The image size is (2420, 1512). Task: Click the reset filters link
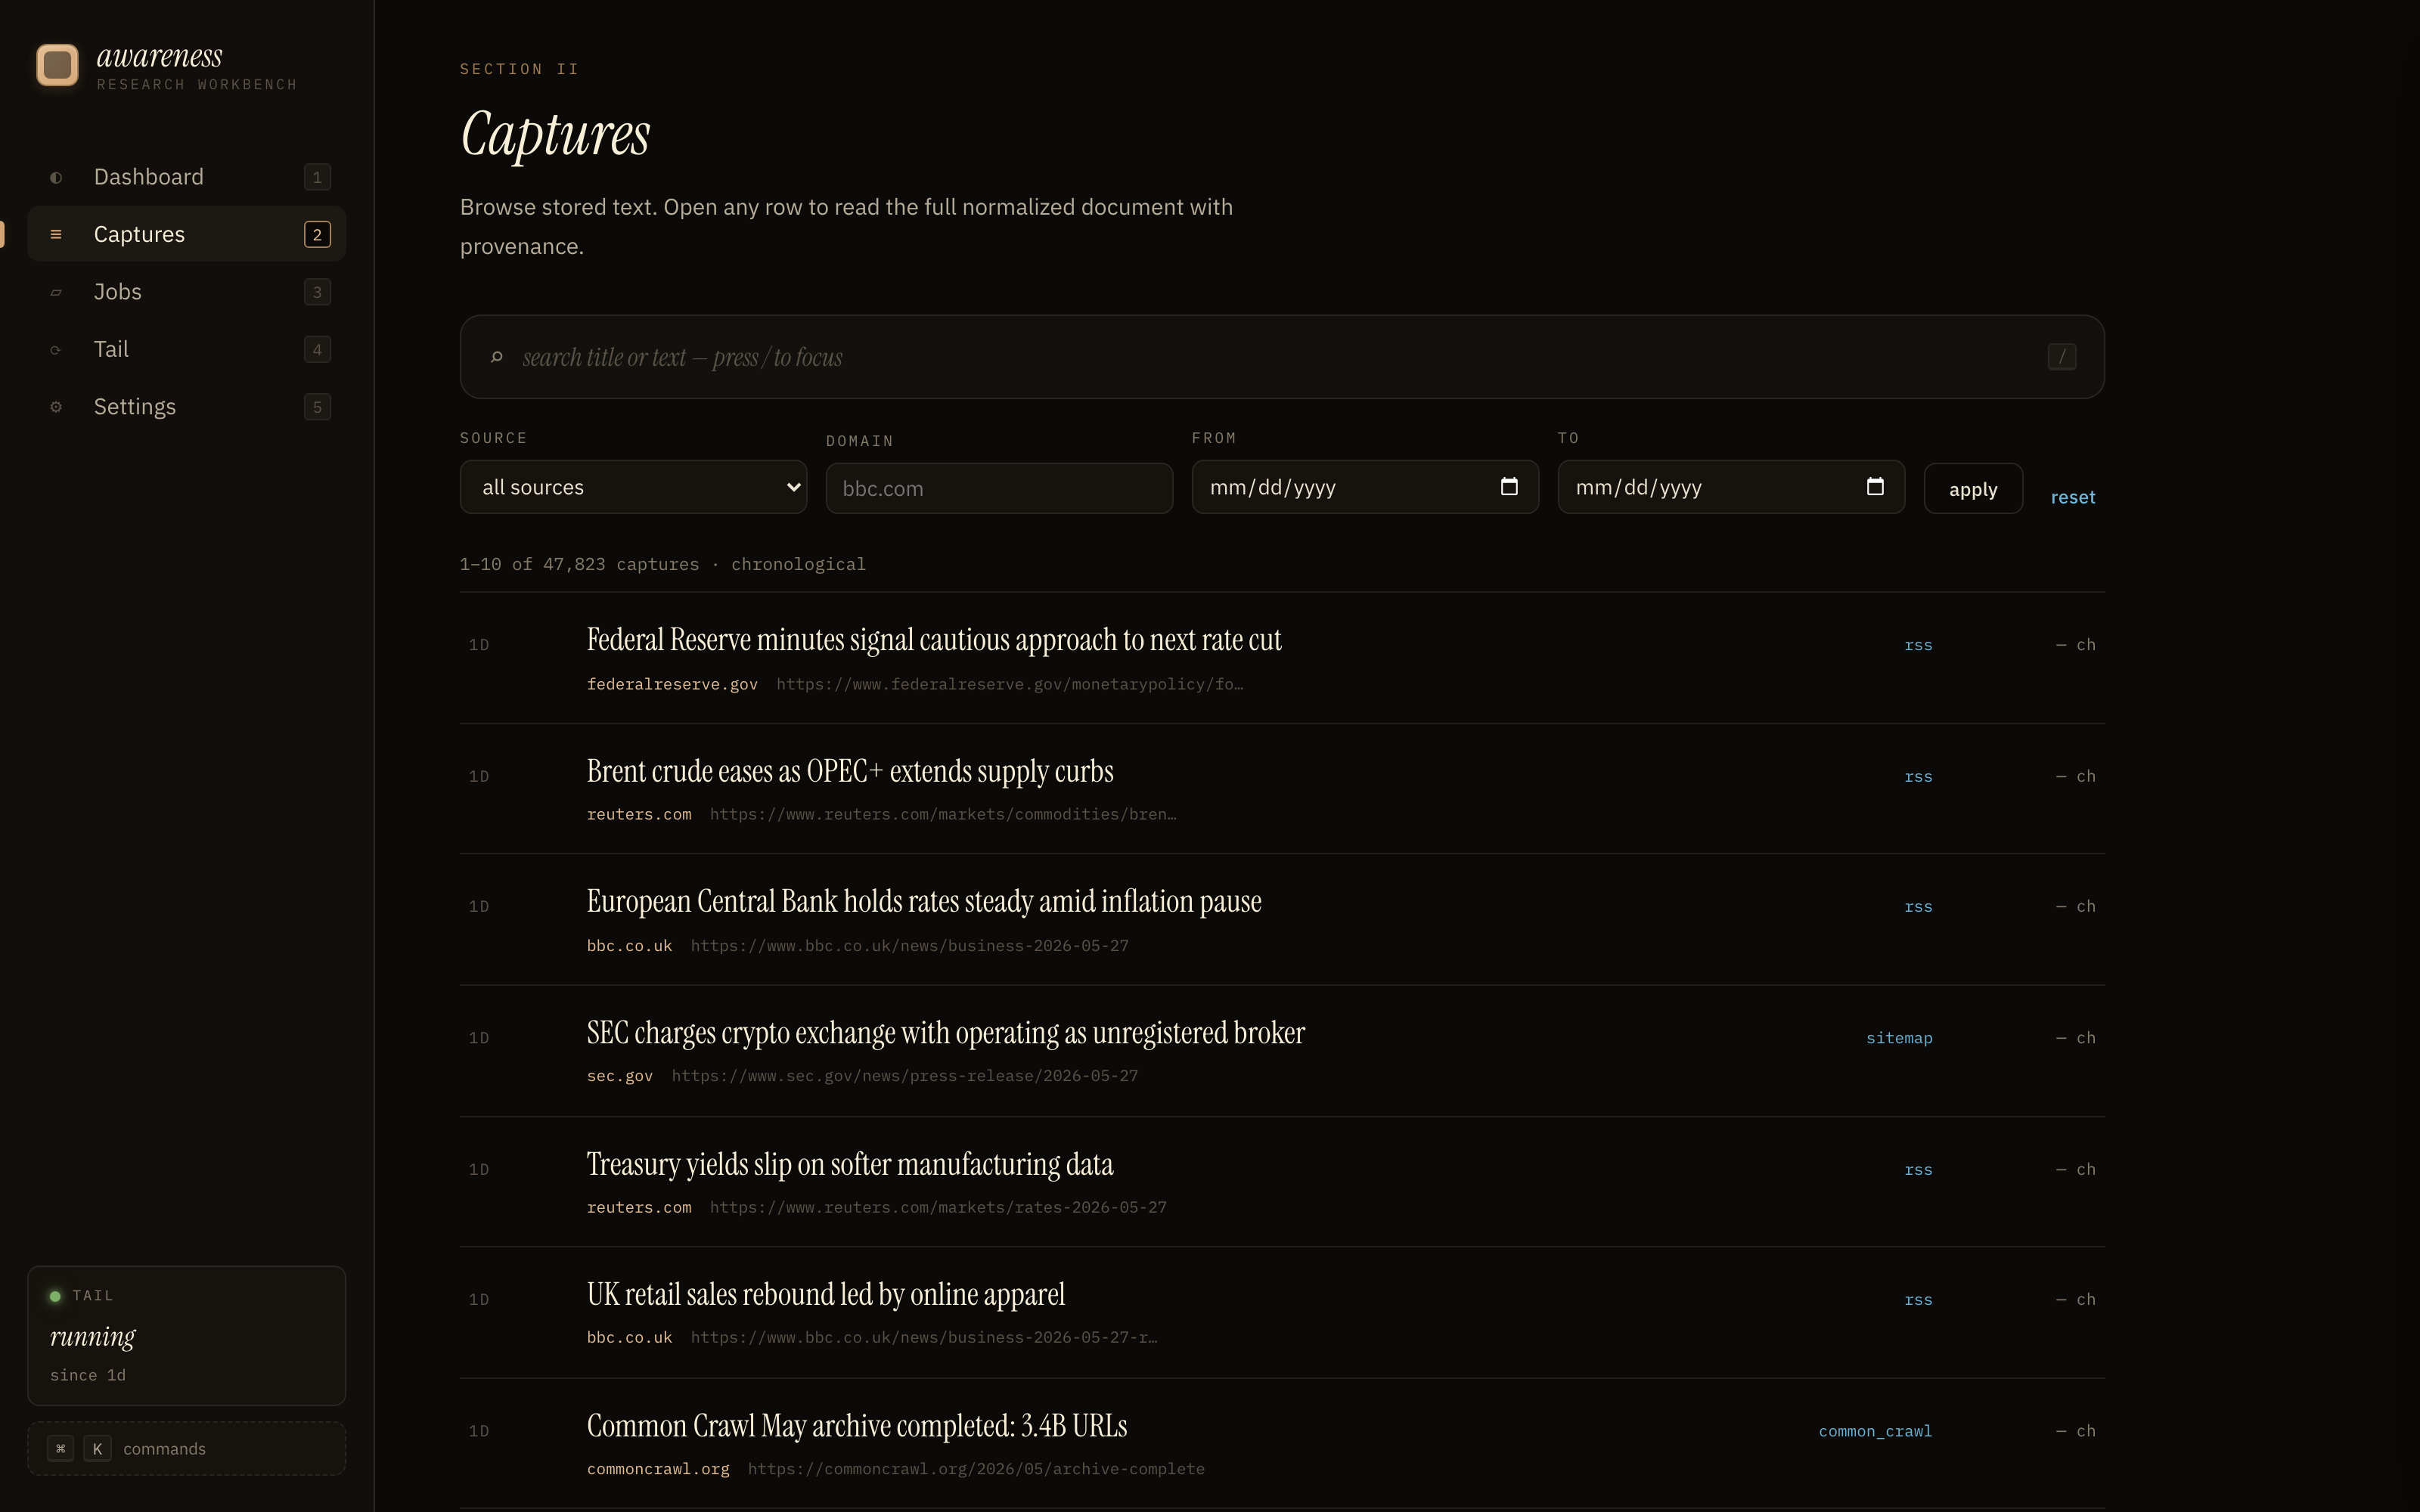(x=2073, y=497)
